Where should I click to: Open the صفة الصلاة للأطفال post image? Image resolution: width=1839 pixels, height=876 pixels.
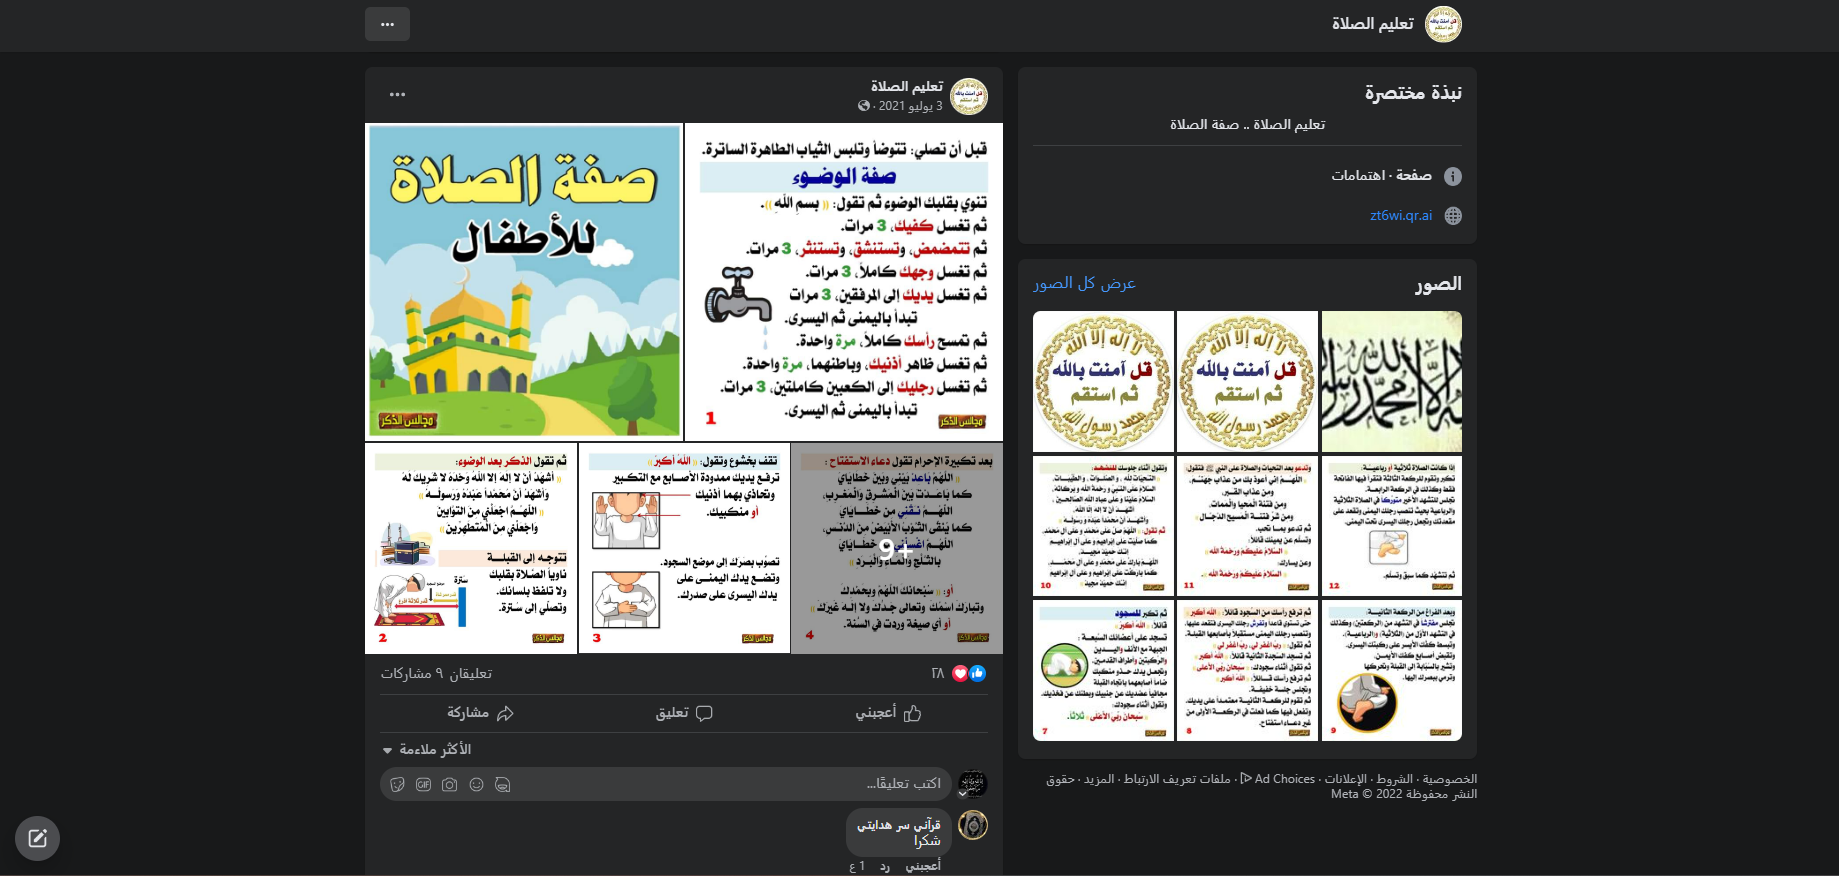click(x=524, y=281)
